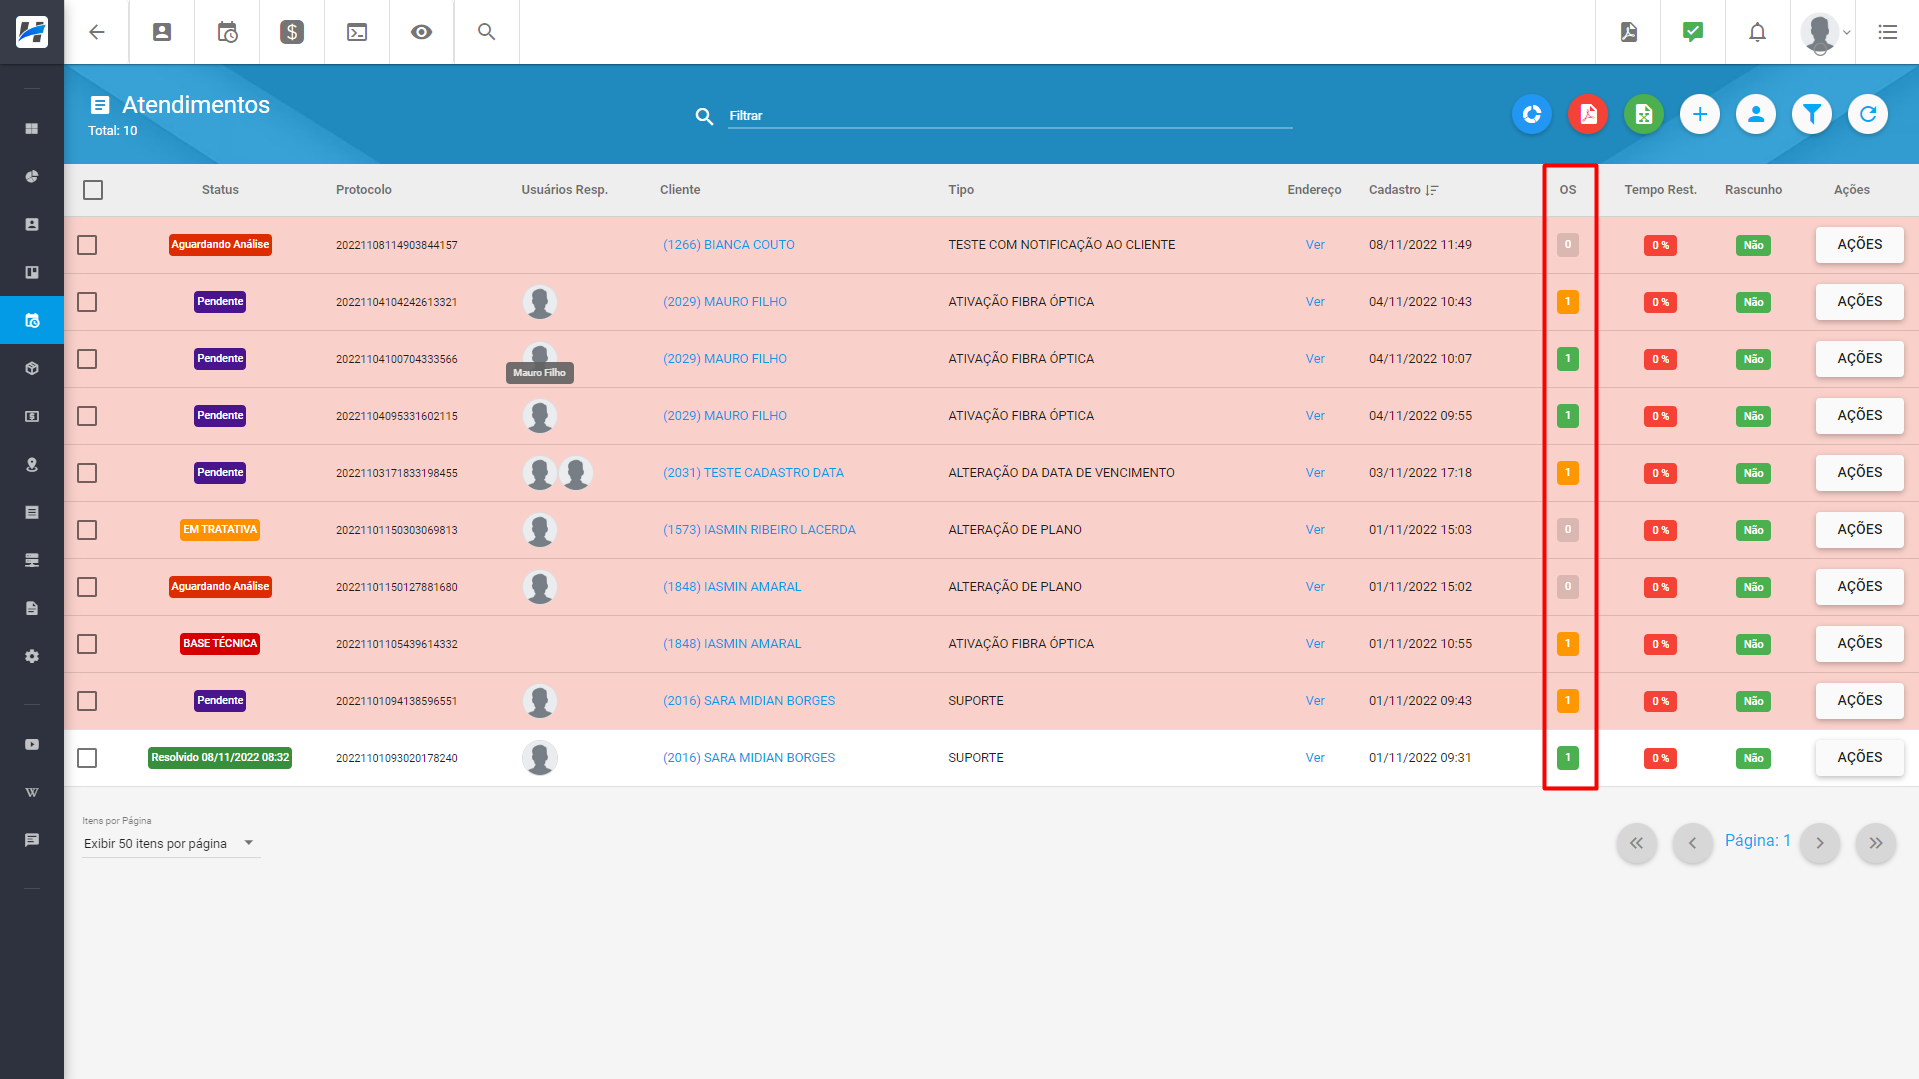The width and height of the screenshot is (1919, 1079).
Task: Open the PDF document icon in the top right
Action: pyautogui.click(x=1629, y=32)
